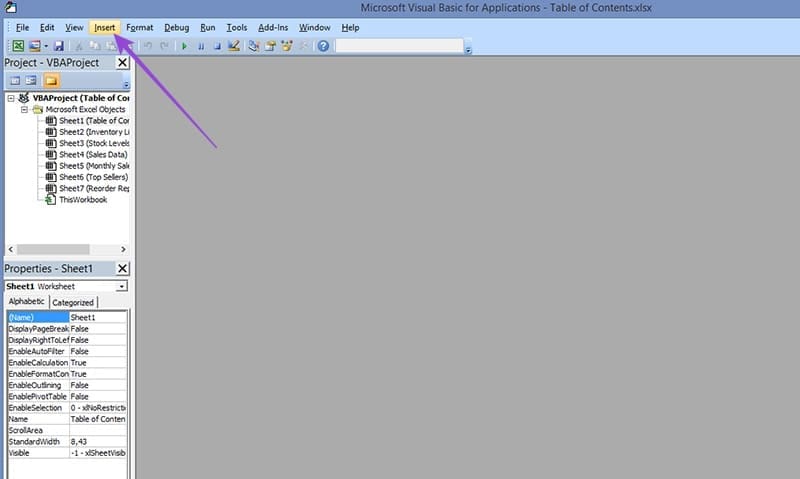This screenshot has height=479, width=800.
Task: Select VBAProject (Table of Con root item
Action: (x=81, y=98)
